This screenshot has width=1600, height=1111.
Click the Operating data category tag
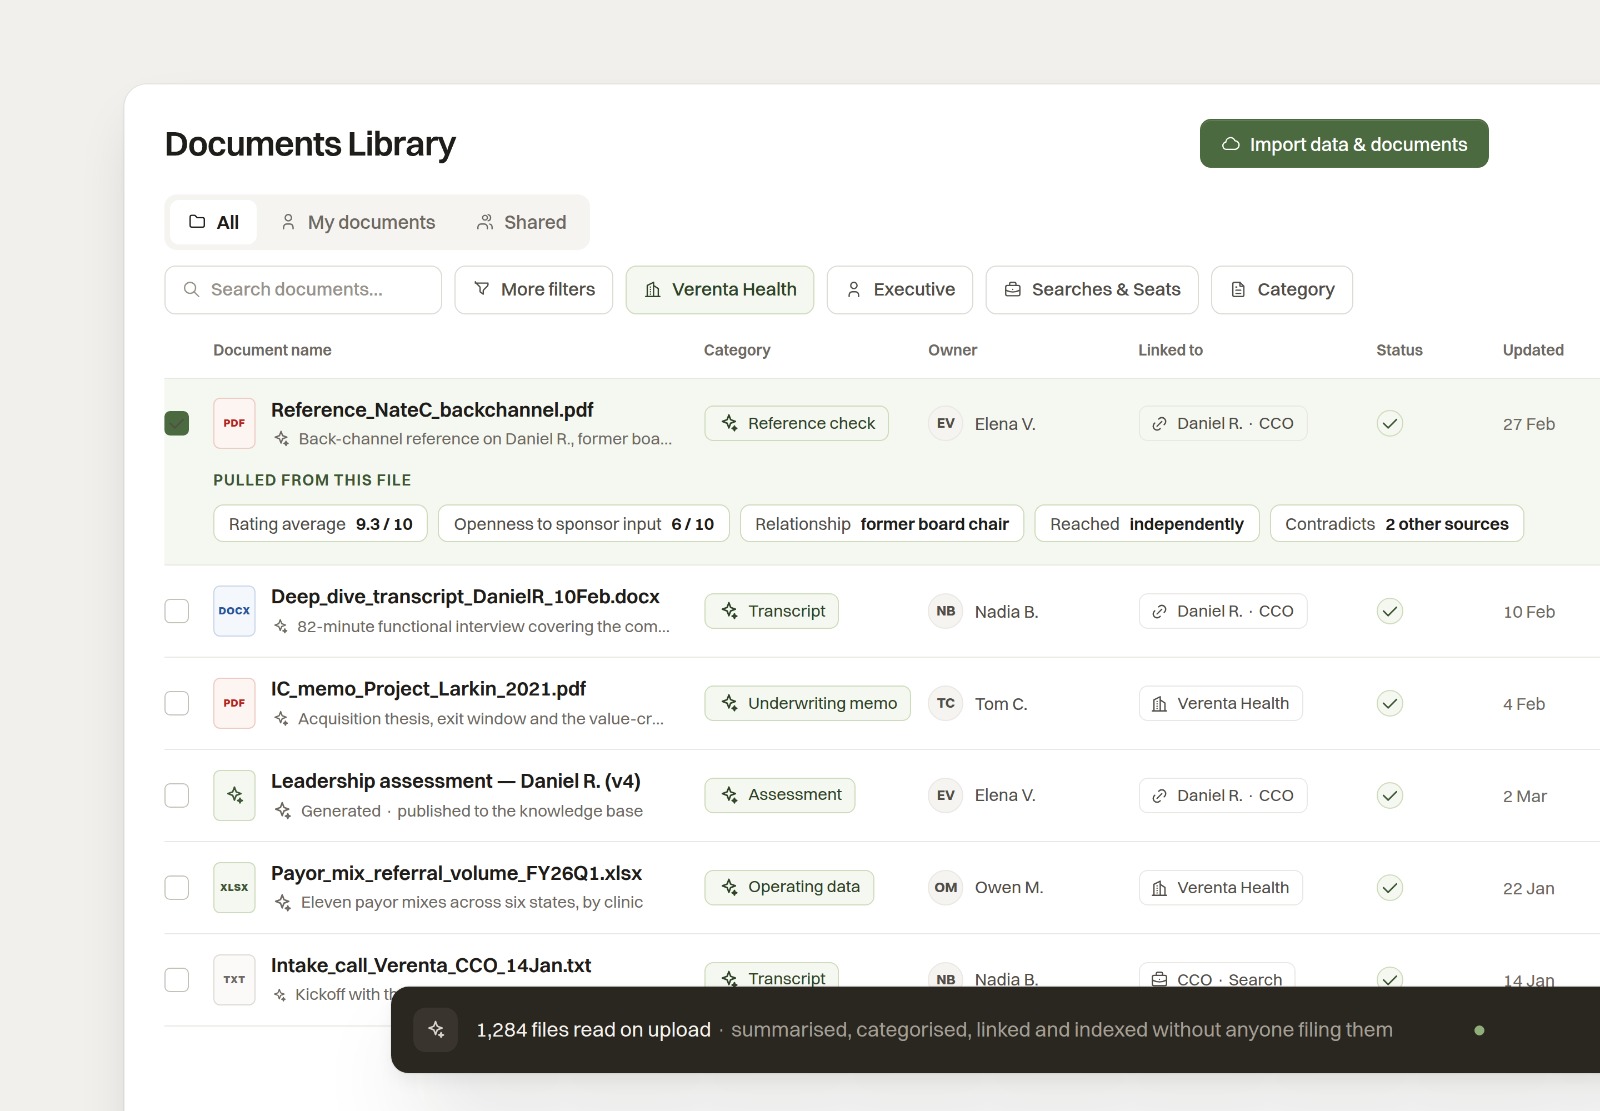click(x=789, y=887)
